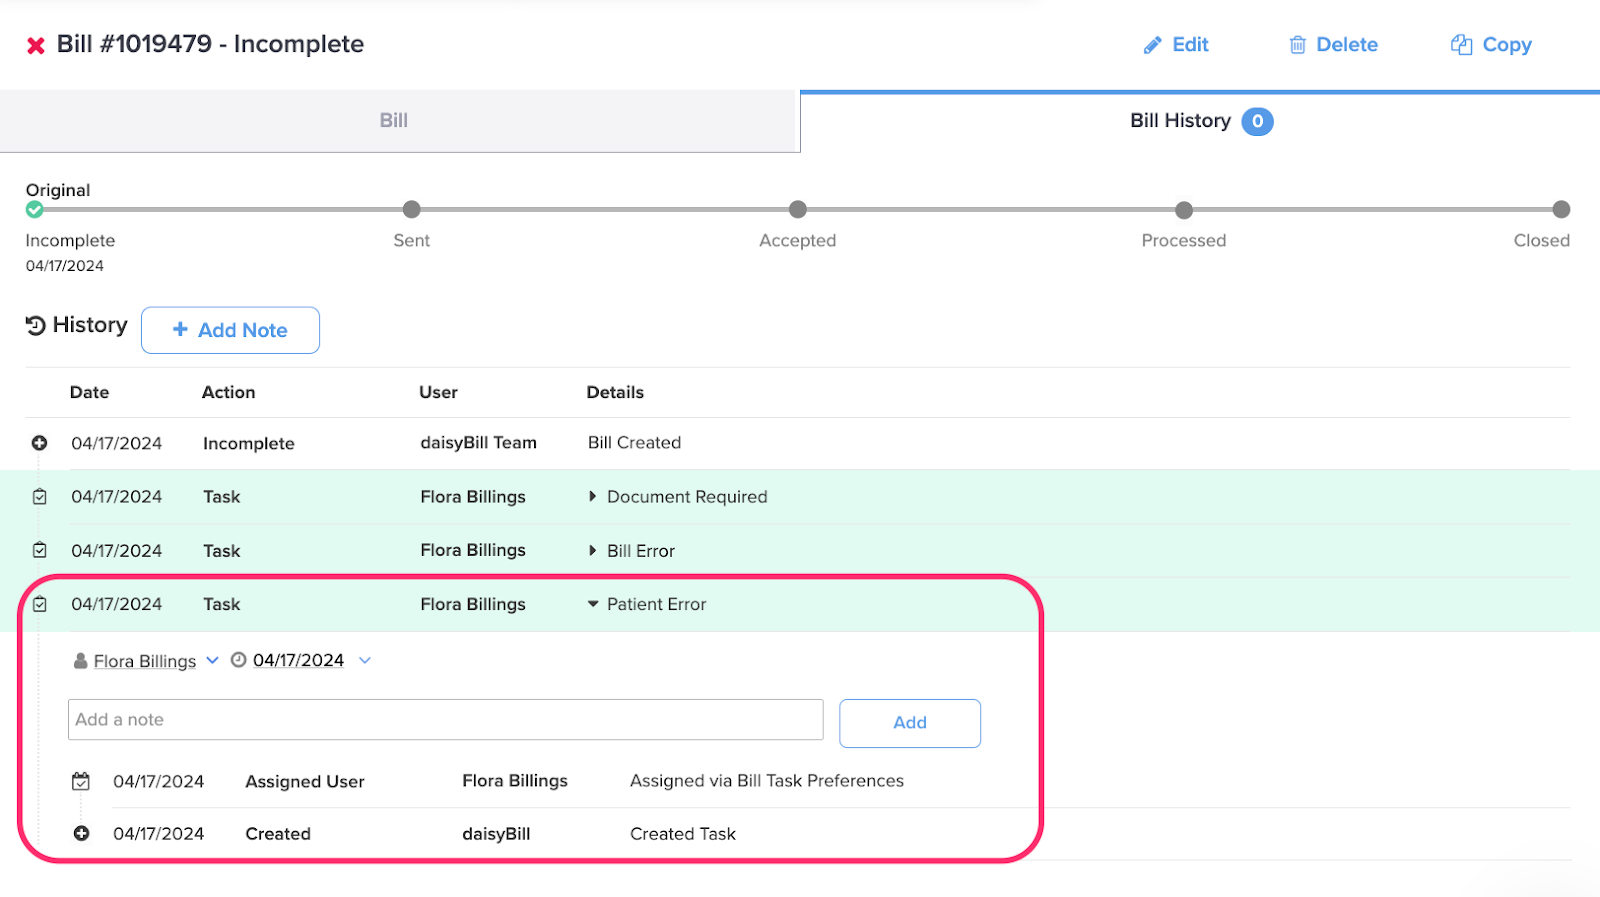Check off the Patient Error task
The width and height of the screenshot is (1600, 897).
[40, 604]
